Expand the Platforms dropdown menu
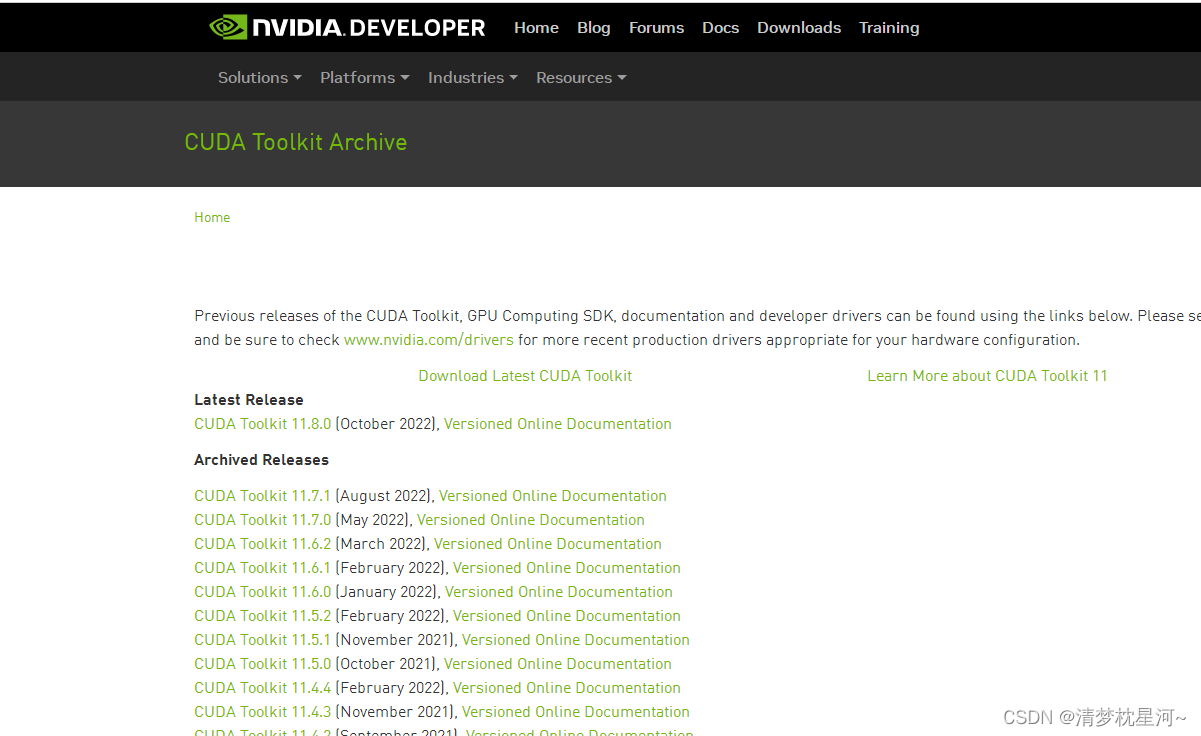This screenshot has height=736, width=1201. point(365,77)
